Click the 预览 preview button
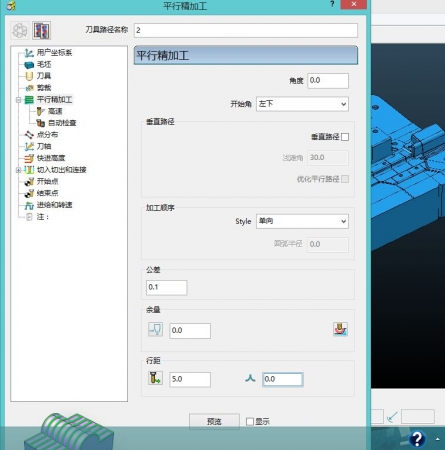 (x=214, y=421)
